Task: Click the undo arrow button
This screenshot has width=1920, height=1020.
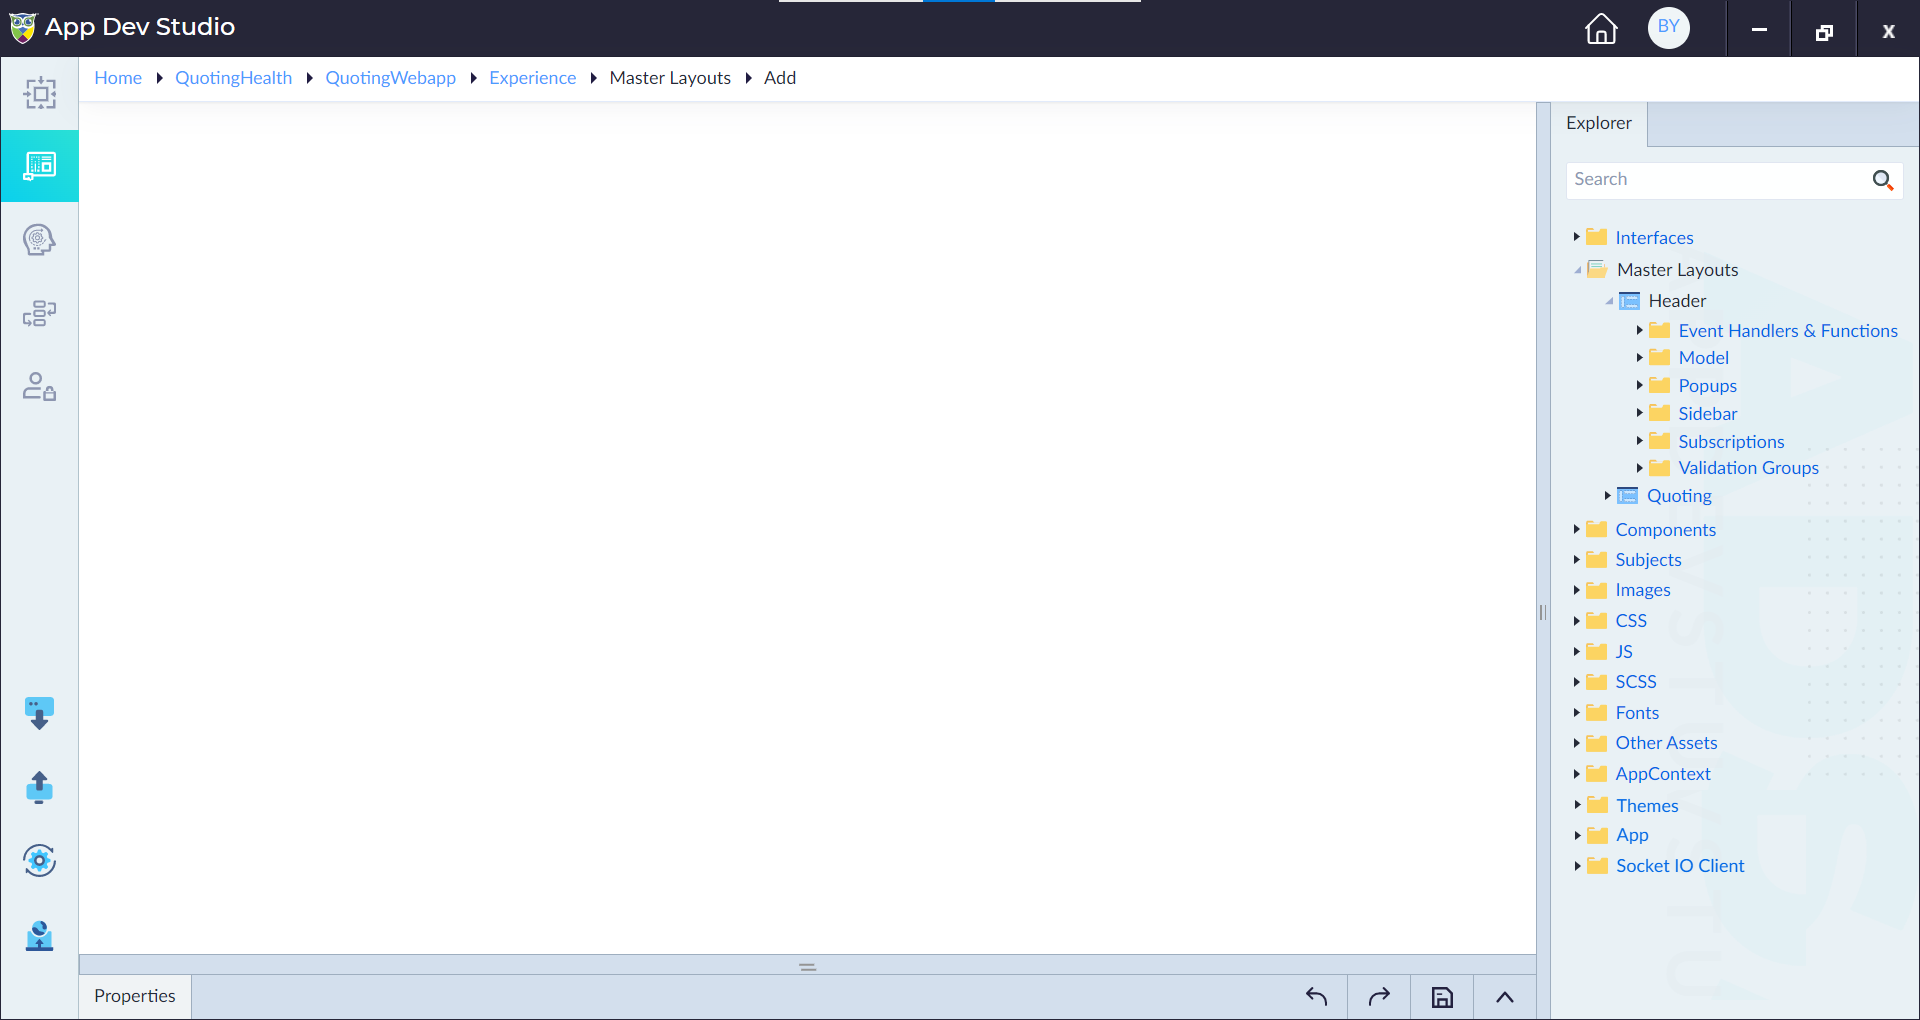Action: click(x=1316, y=997)
